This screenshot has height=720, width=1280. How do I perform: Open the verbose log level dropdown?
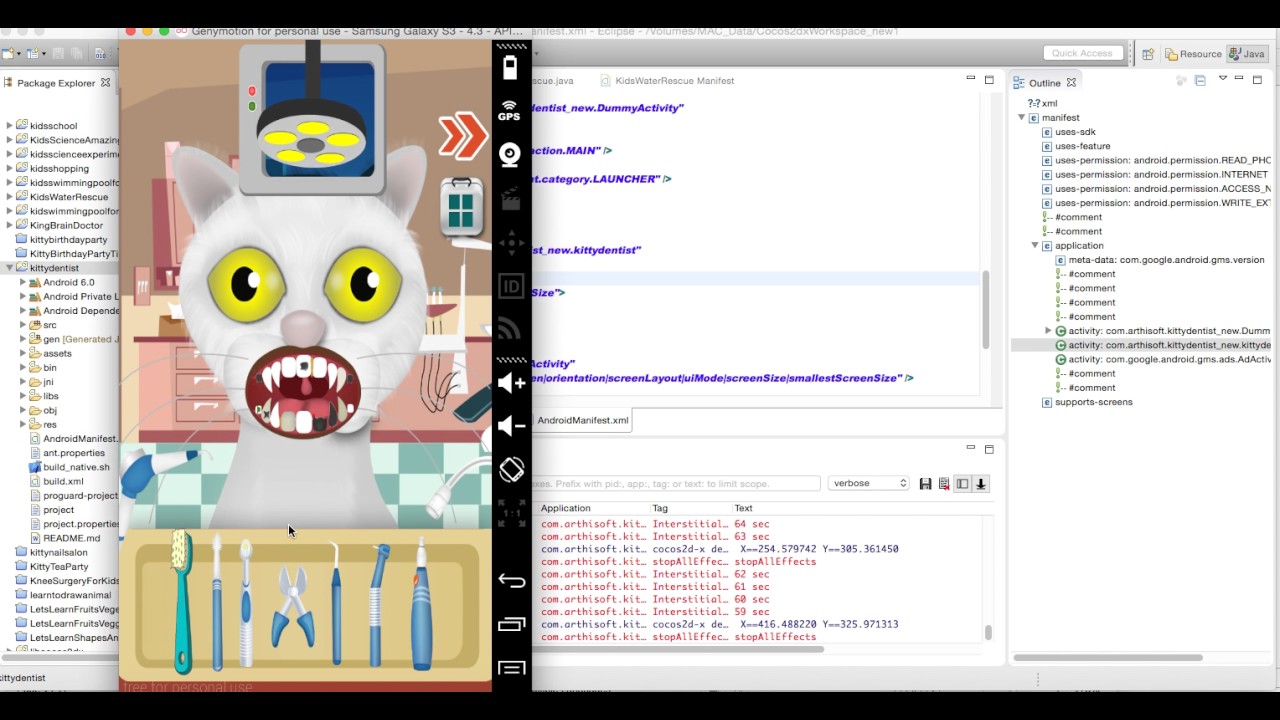point(868,483)
